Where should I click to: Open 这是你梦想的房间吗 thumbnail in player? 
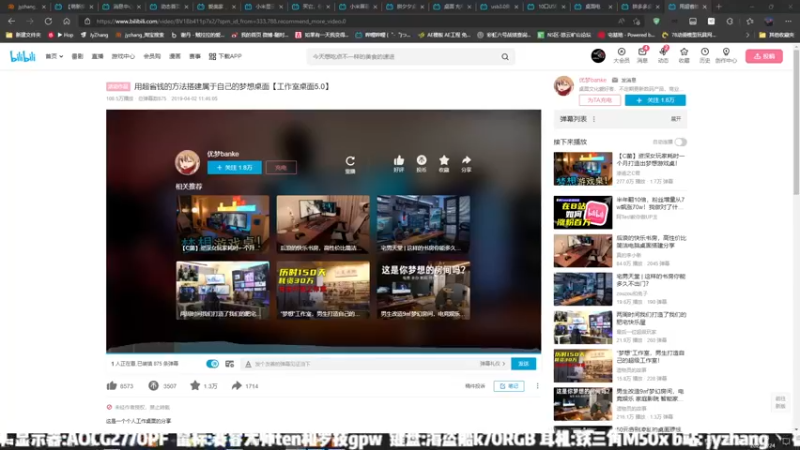423,290
